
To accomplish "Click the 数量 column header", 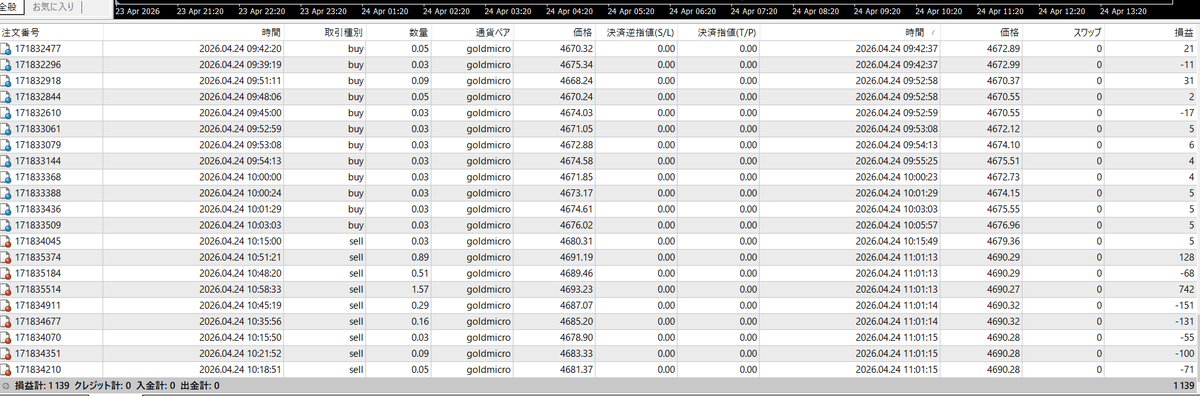I will [418, 33].
